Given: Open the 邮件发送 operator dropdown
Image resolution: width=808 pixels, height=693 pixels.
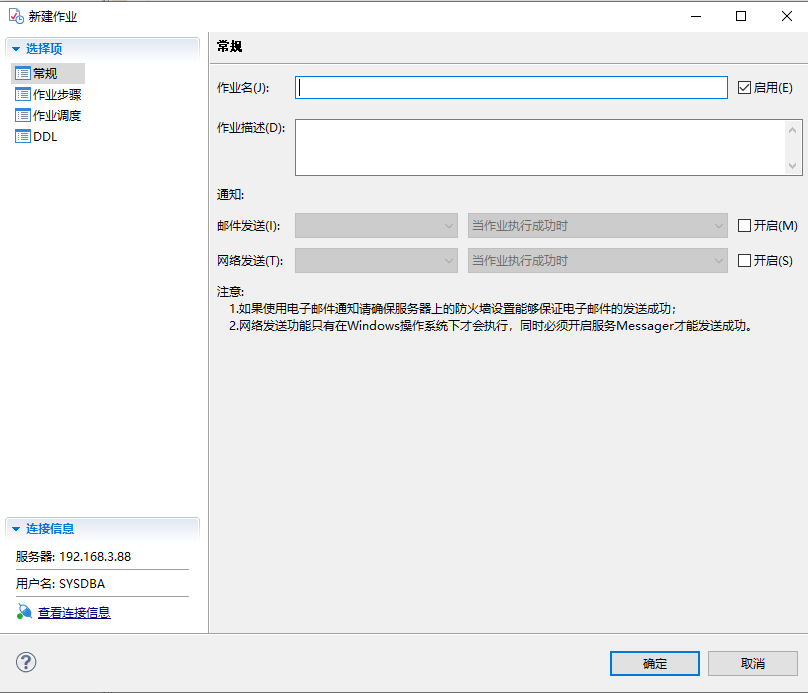Looking at the screenshot, I should point(376,226).
